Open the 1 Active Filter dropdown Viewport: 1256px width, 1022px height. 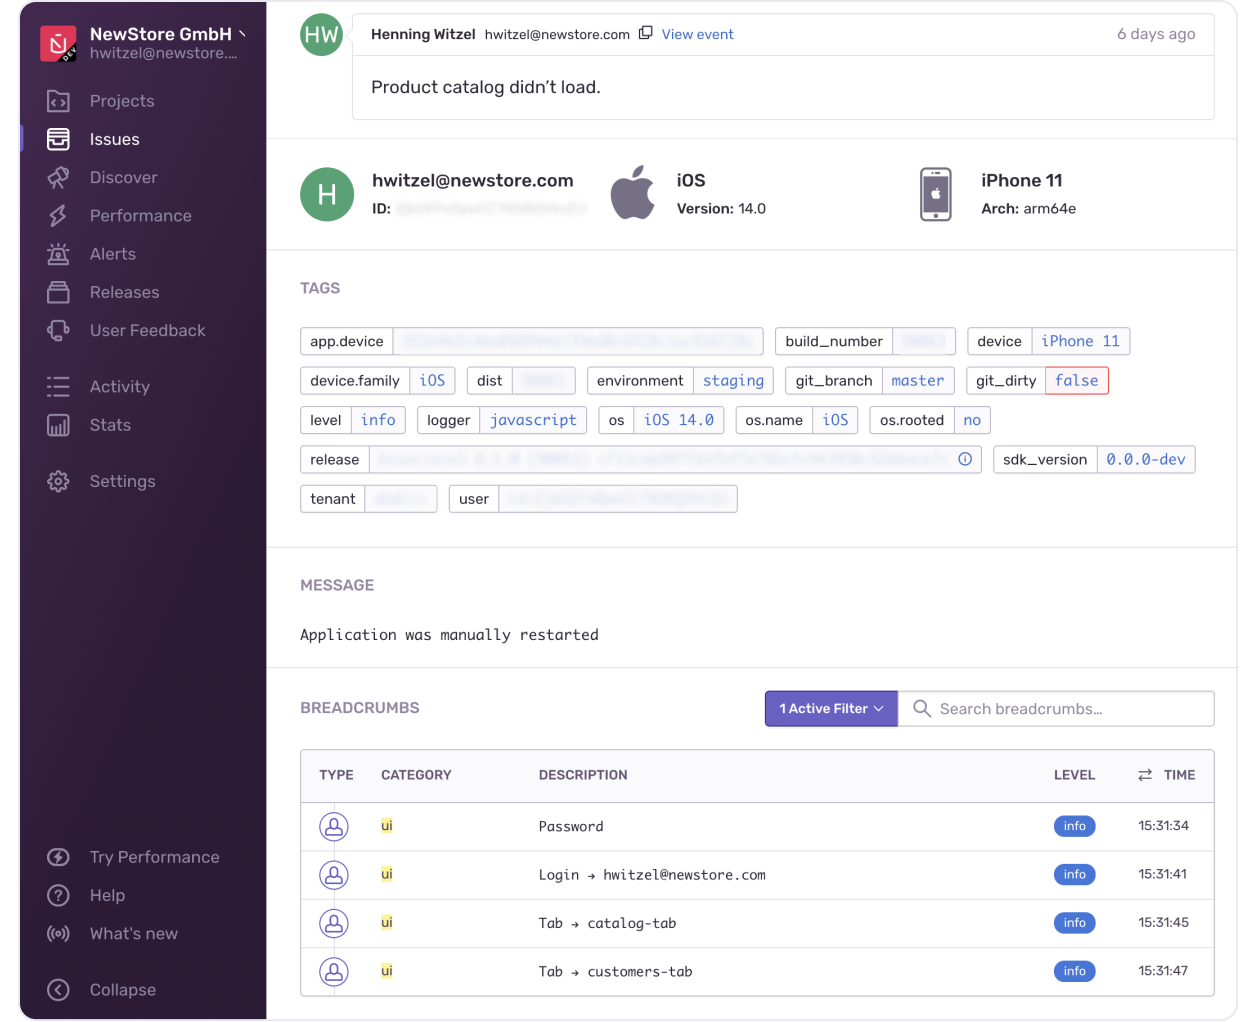click(831, 709)
